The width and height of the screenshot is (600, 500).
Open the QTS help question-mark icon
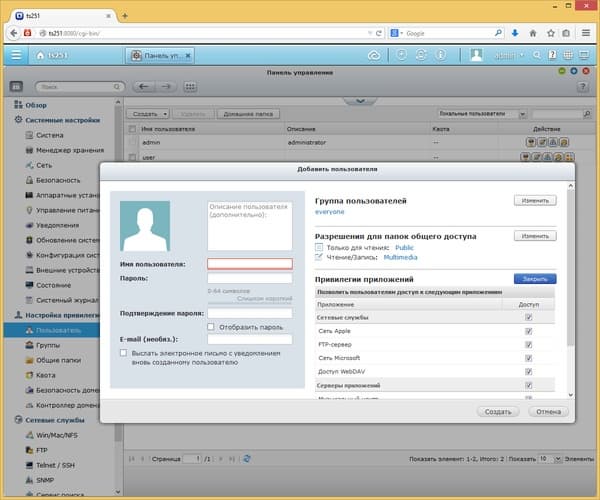(x=552, y=55)
